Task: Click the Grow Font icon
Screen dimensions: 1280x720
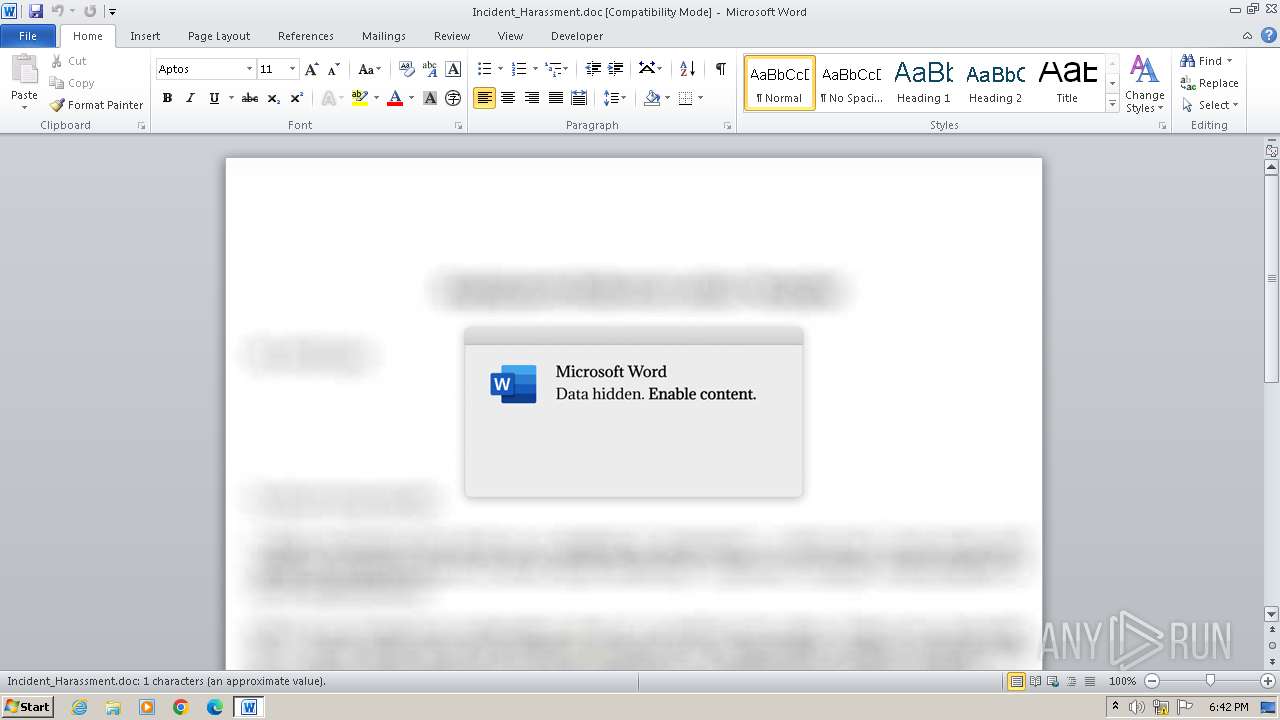Action: 312,69
